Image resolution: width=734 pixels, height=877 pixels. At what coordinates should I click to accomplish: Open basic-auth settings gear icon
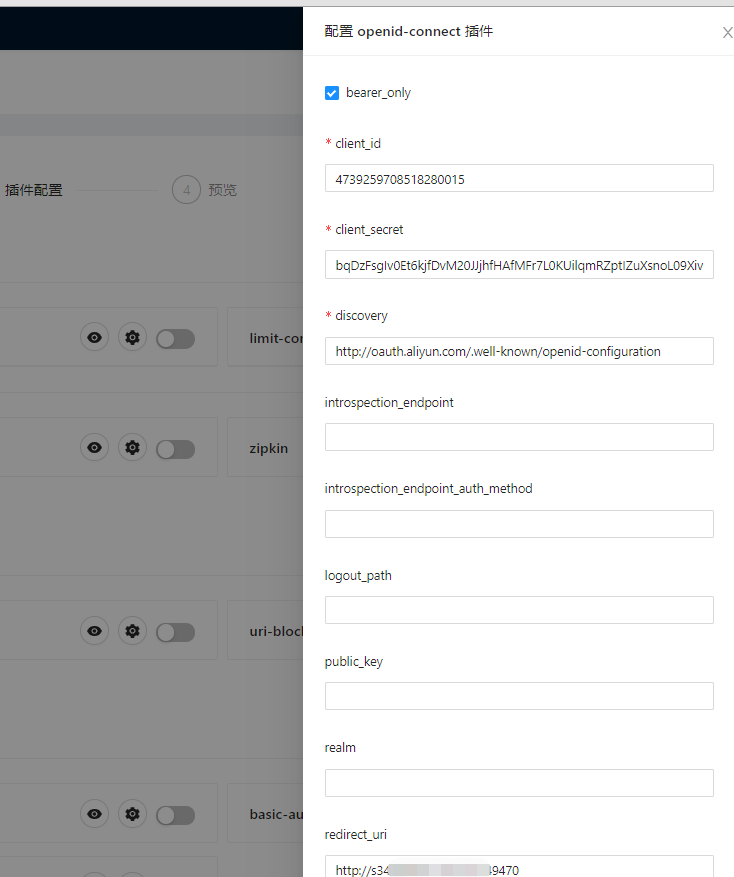(x=132, y=813)
